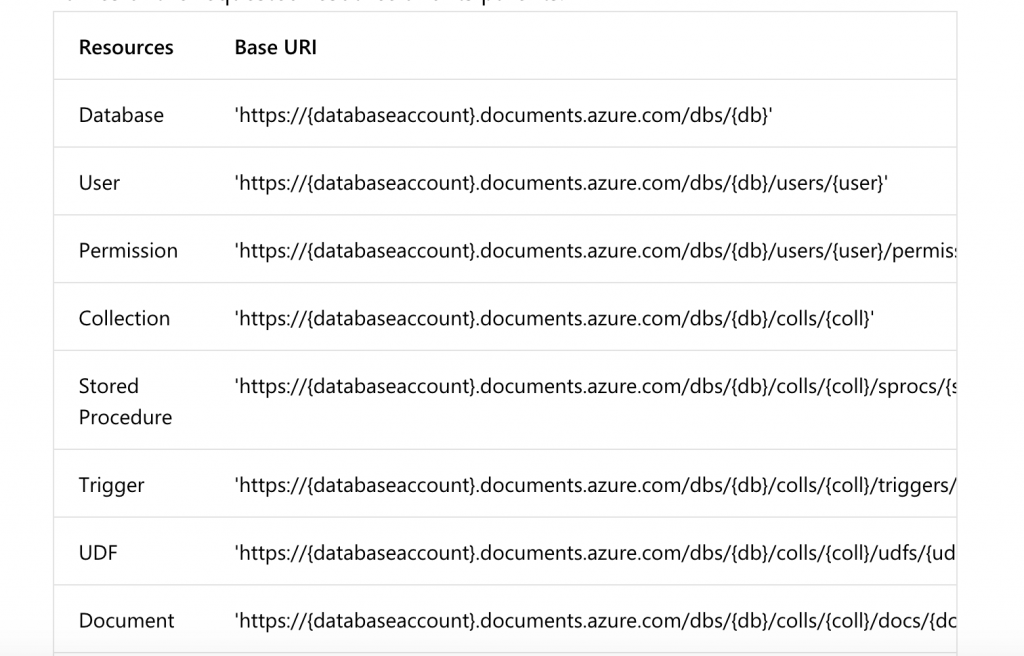Click the Collection base URI text

554,318
